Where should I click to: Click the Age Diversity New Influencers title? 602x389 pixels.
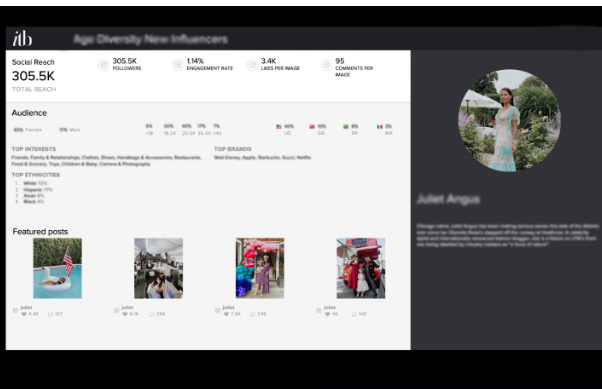click(150, 39)
